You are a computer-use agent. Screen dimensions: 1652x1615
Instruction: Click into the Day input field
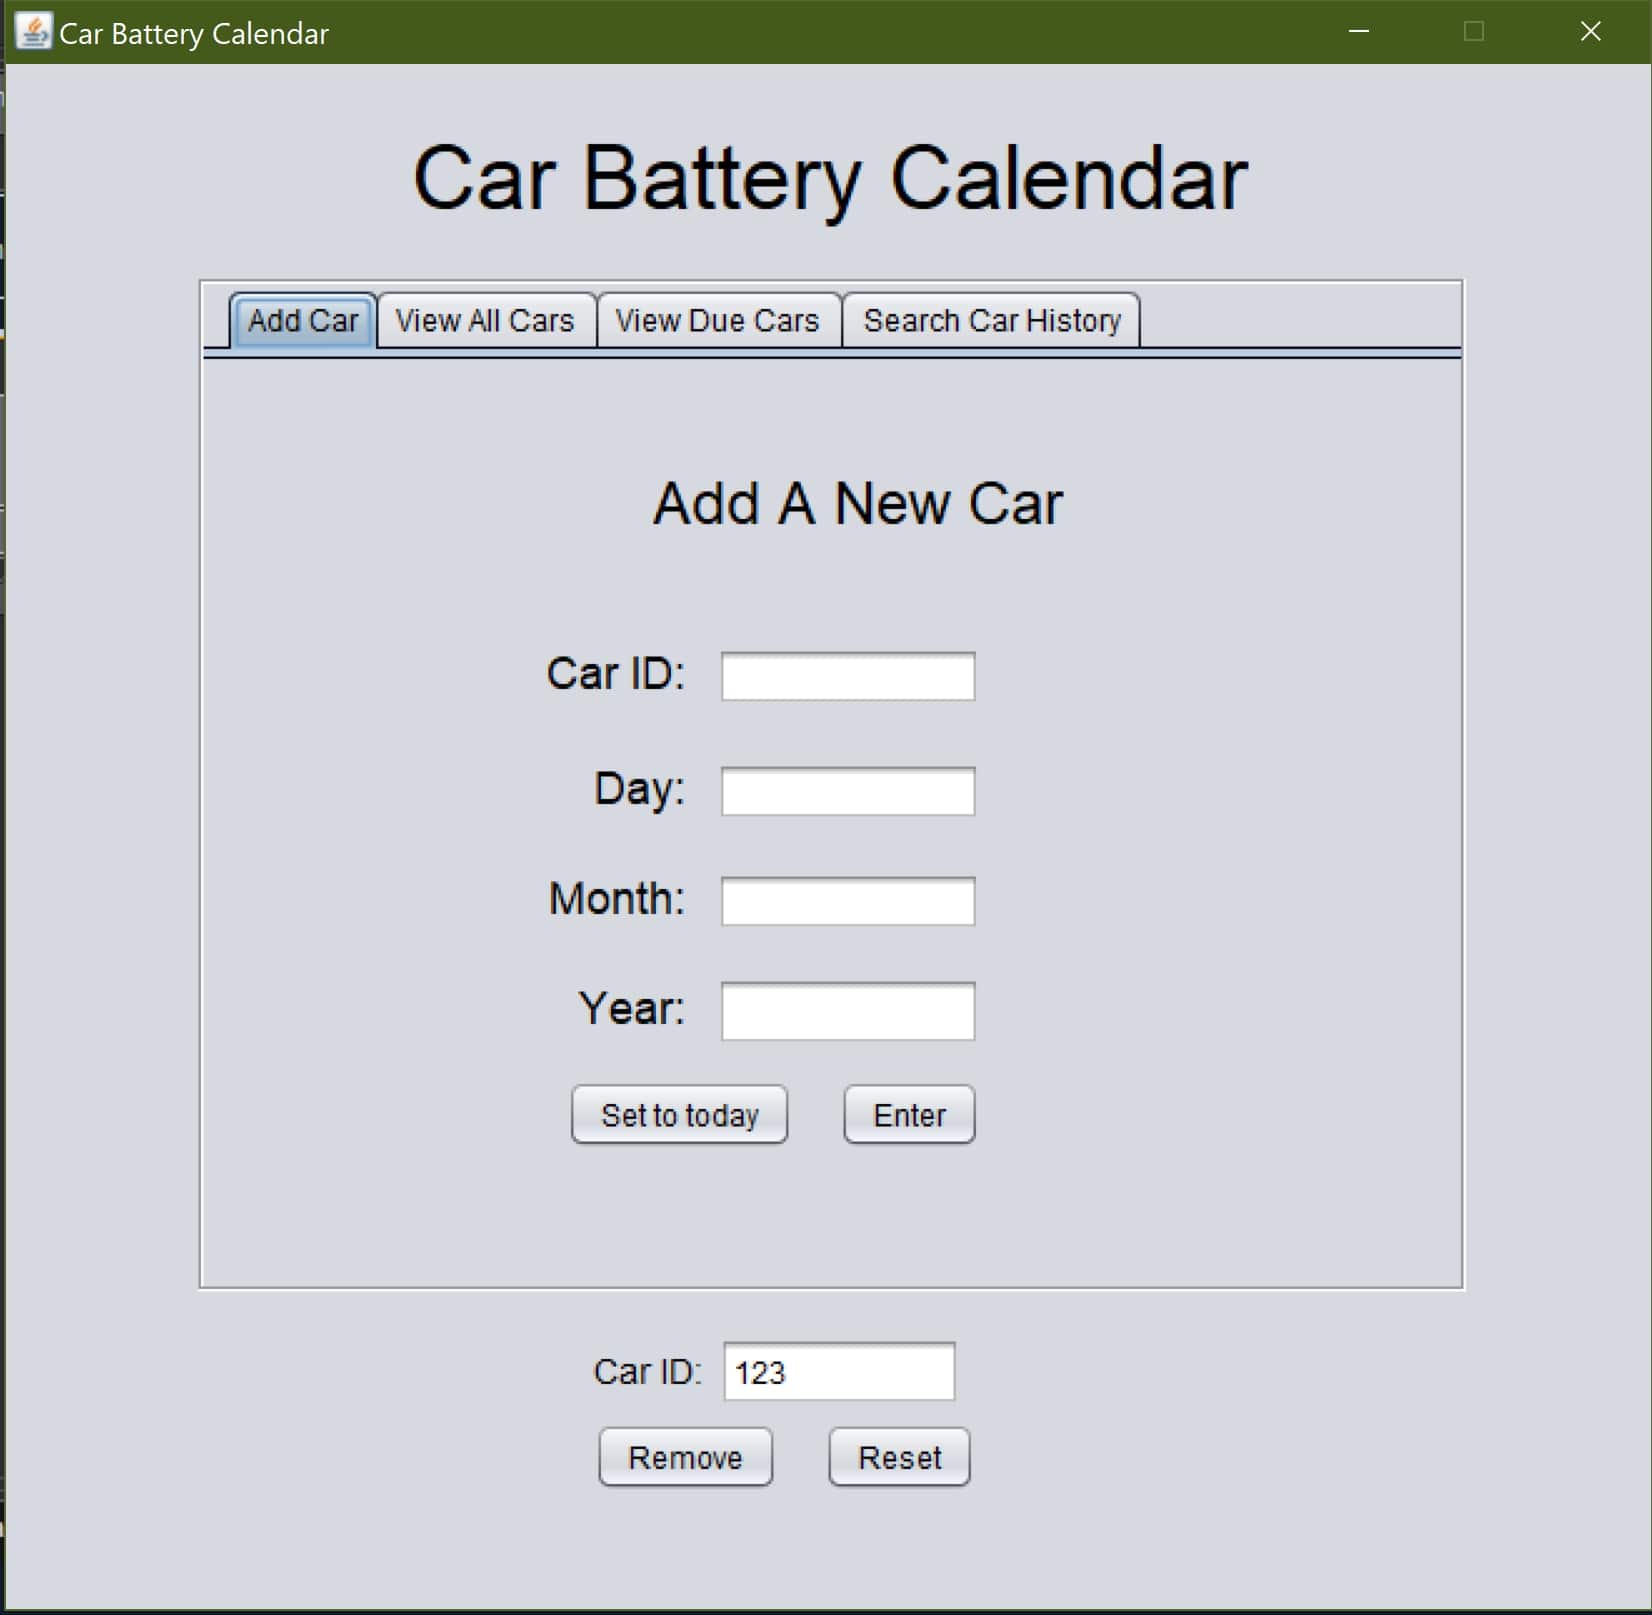[x=848, y=791]
